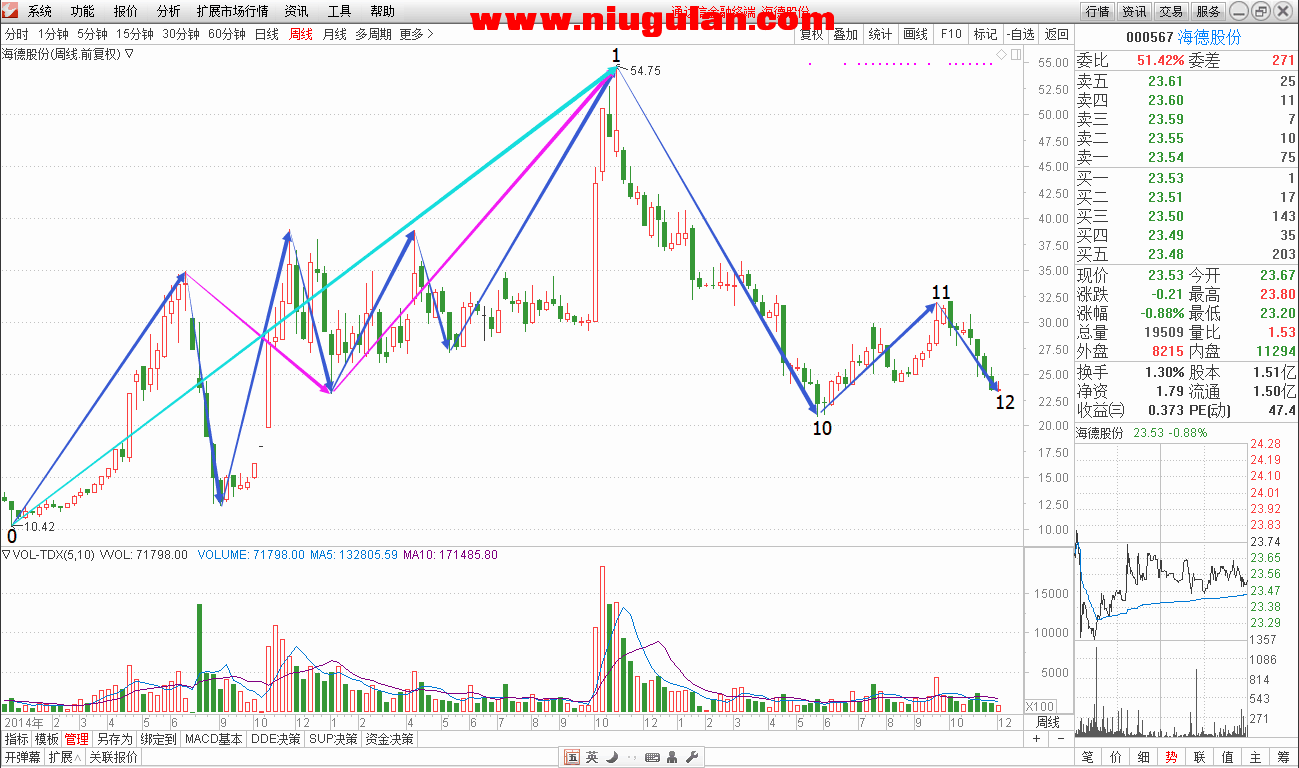Zoom in chart with plus button
The width and height of the screenshot is (1299, 768).
1036,739
